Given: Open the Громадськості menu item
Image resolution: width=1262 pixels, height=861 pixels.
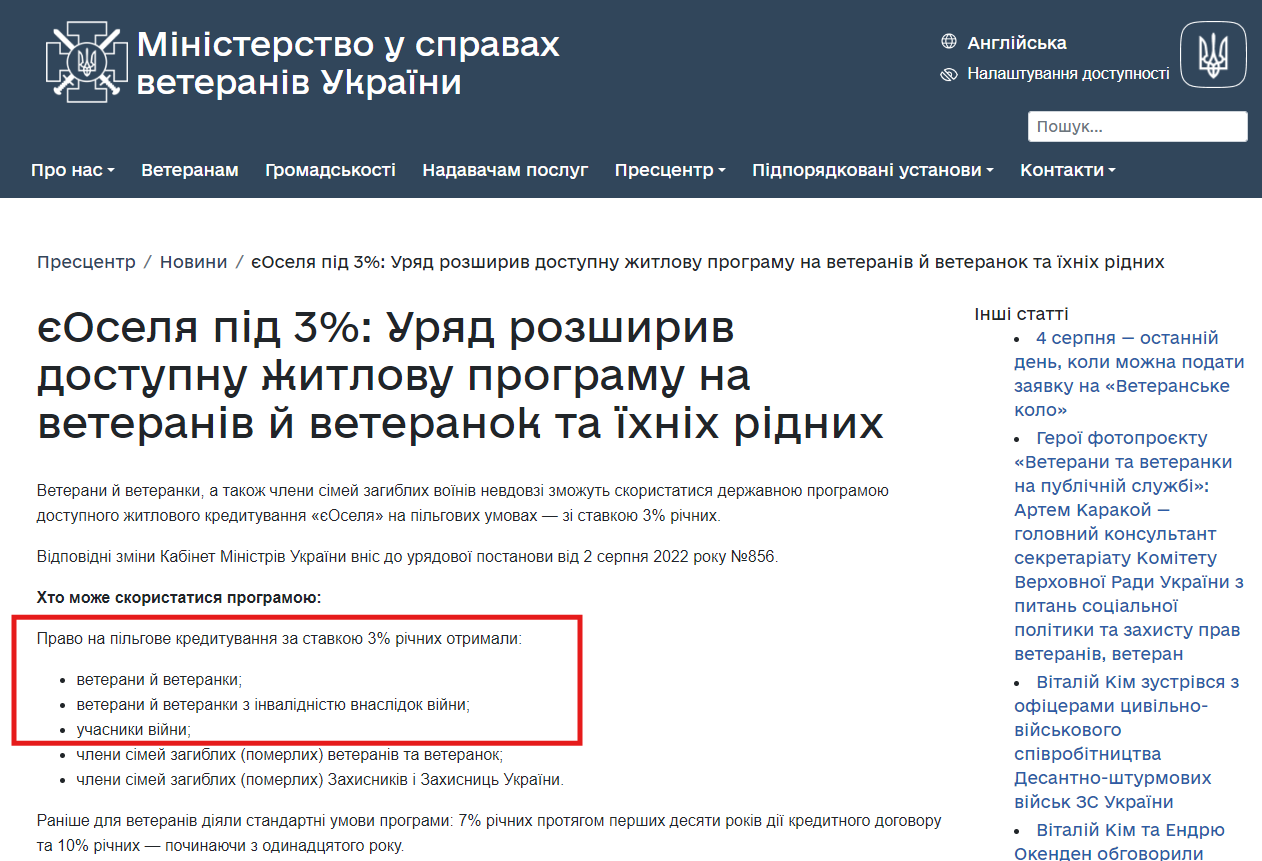Looking at the screenshot, I should (330, 170).
